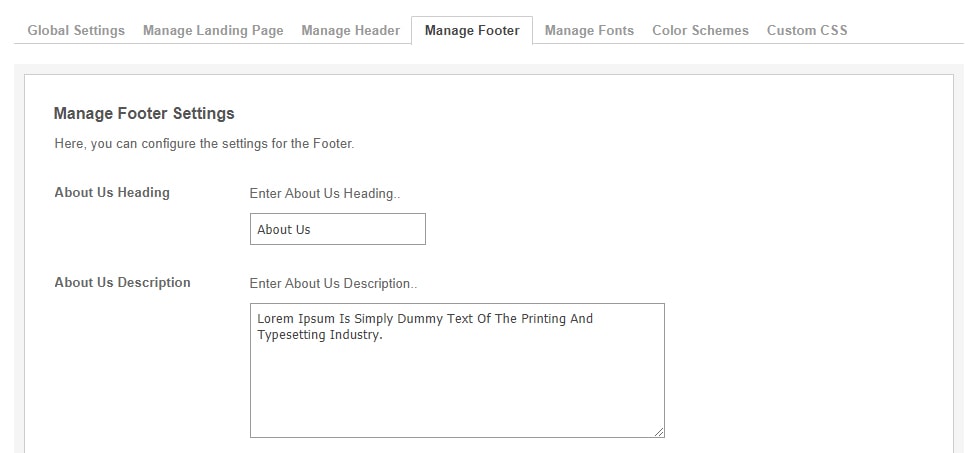Click the 'About Us' text inside heading field
Screen dimensions: 976x453
[x=284, y=229]
